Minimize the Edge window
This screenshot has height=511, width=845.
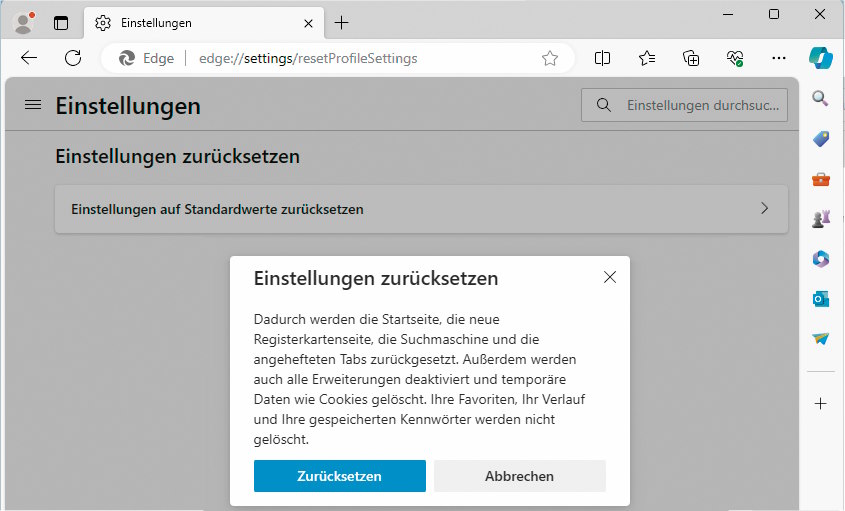728,14
